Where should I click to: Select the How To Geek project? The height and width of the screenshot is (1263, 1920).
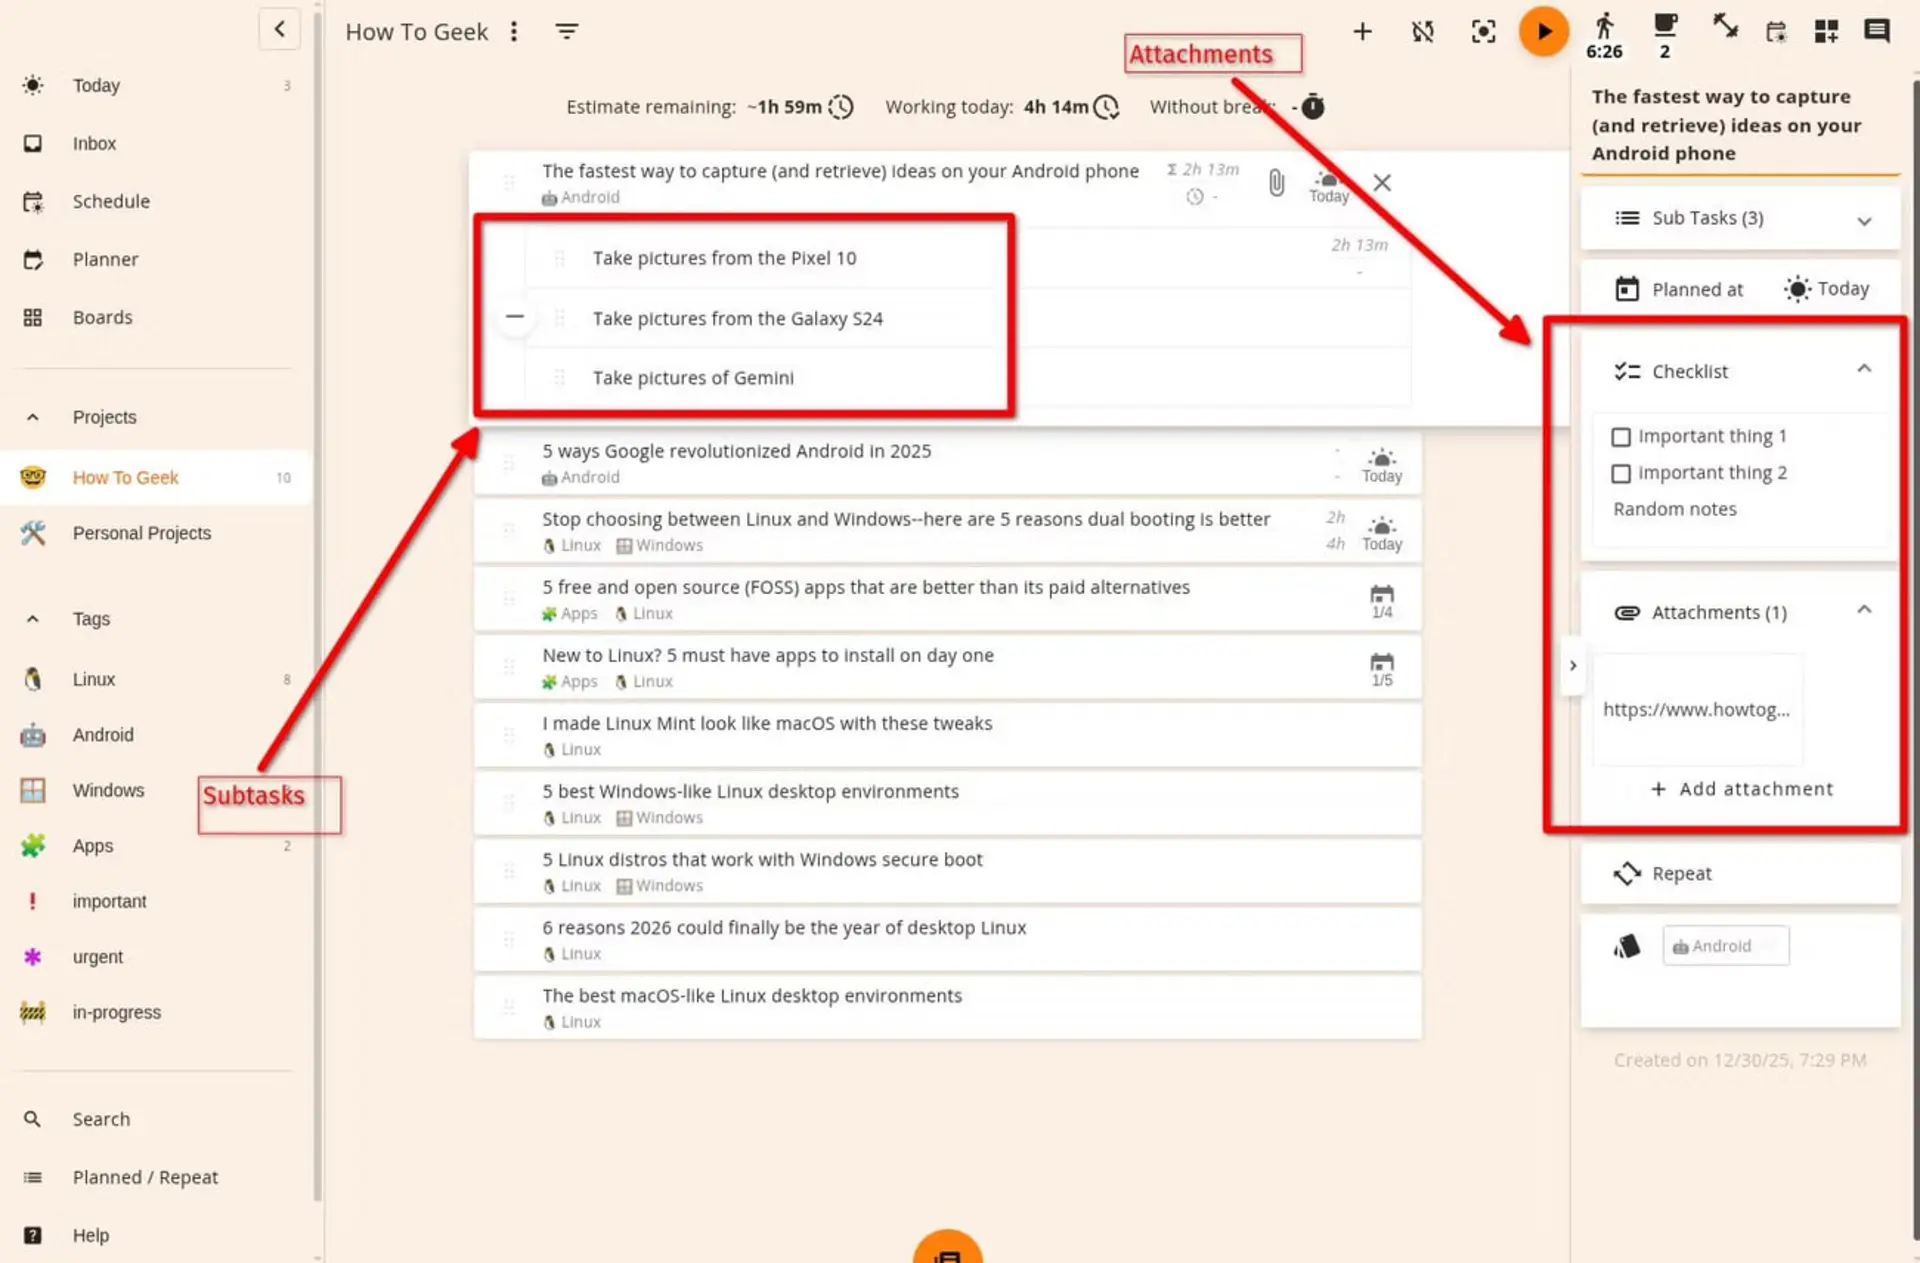pyautogui.click(x=156, y=478)
